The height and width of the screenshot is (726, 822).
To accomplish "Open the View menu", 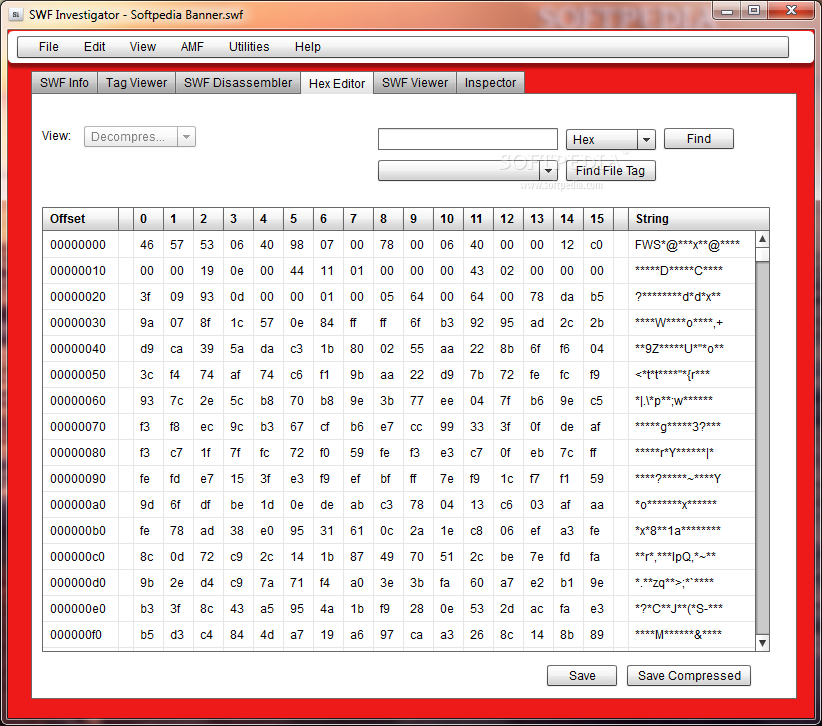I will click(143, 47).
